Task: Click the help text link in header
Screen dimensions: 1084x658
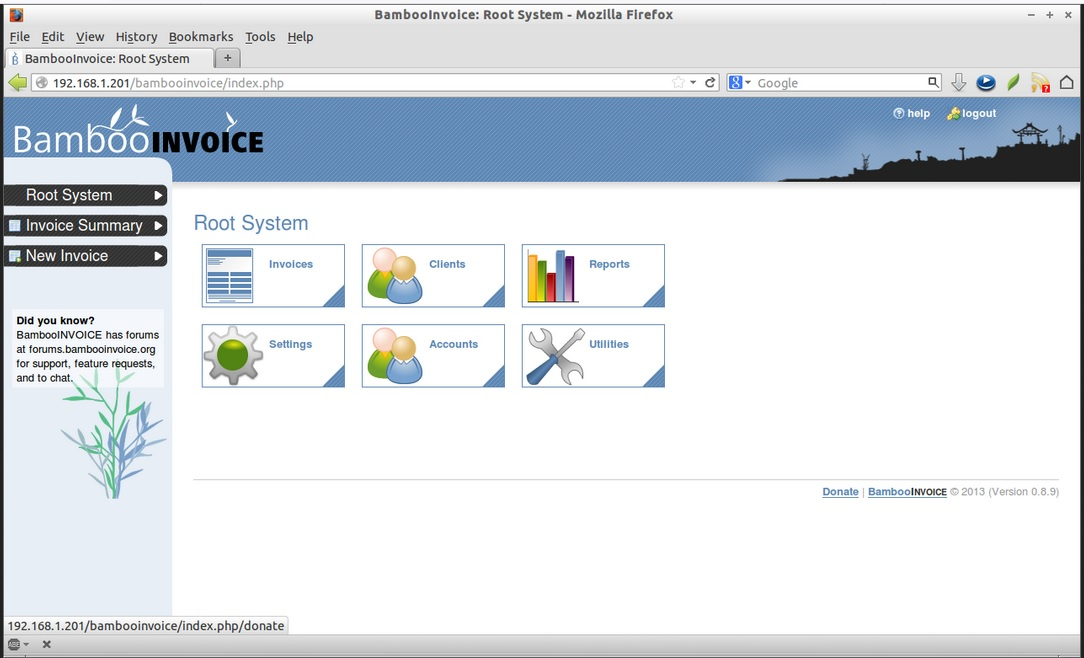Action: click(x=918, y=113)
